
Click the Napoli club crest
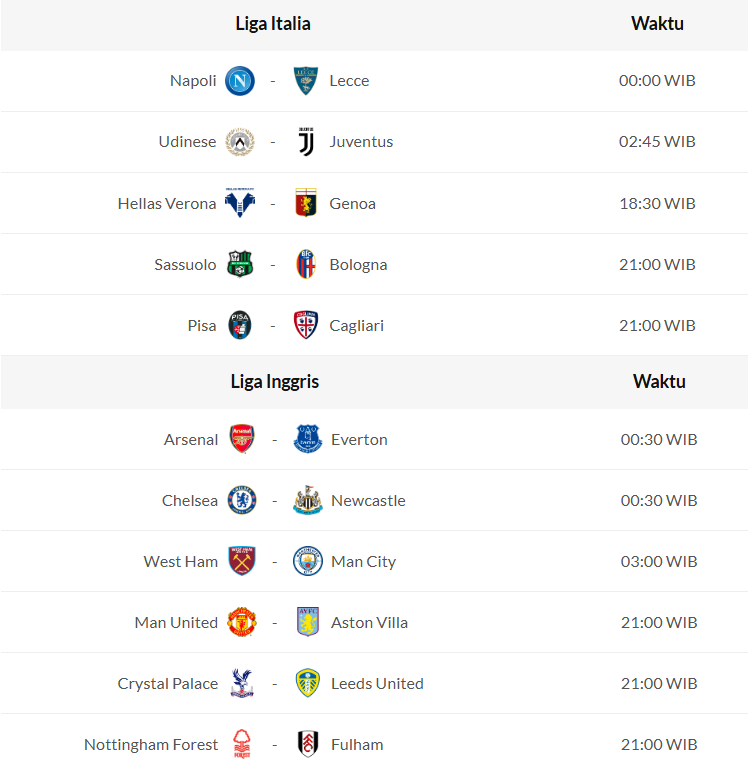pos(240,81)
